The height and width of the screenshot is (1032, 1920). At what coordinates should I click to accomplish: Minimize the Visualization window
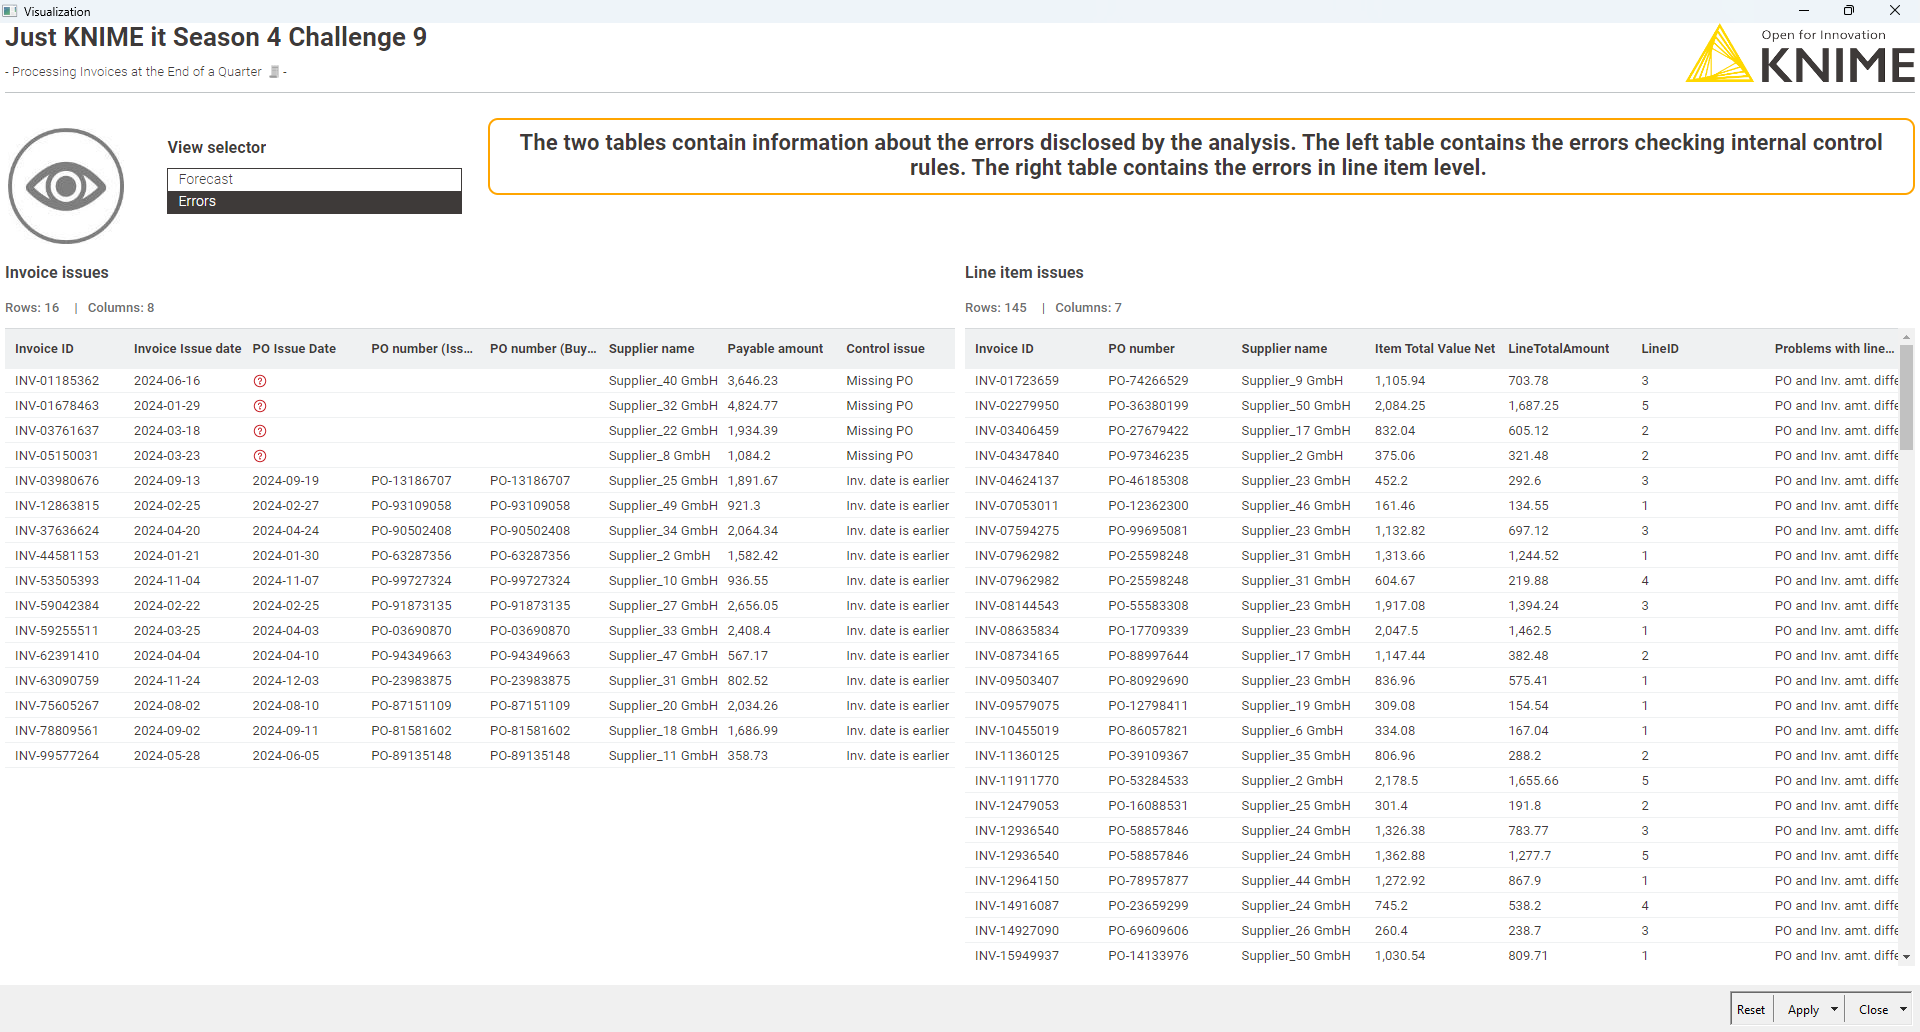(x=1804, y=10)
